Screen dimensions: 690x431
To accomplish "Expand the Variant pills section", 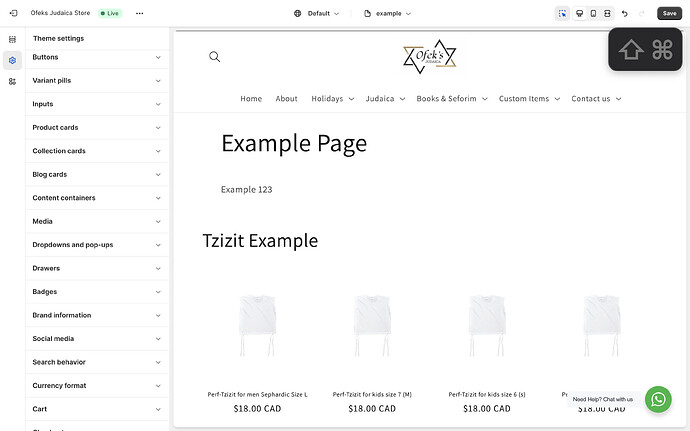I will (x=97, y=81).
